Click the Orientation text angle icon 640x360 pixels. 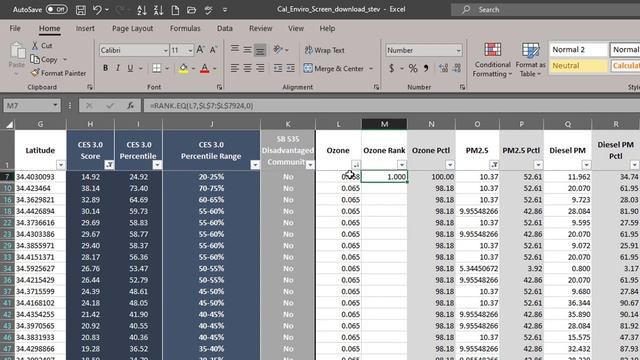(278, 50)
